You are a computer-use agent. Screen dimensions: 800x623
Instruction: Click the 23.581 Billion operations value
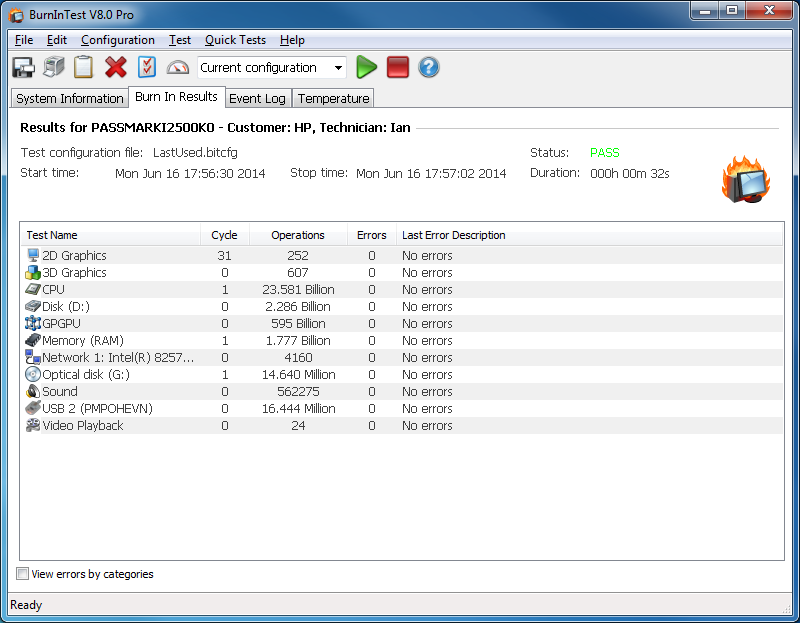(x=298, y=289)
